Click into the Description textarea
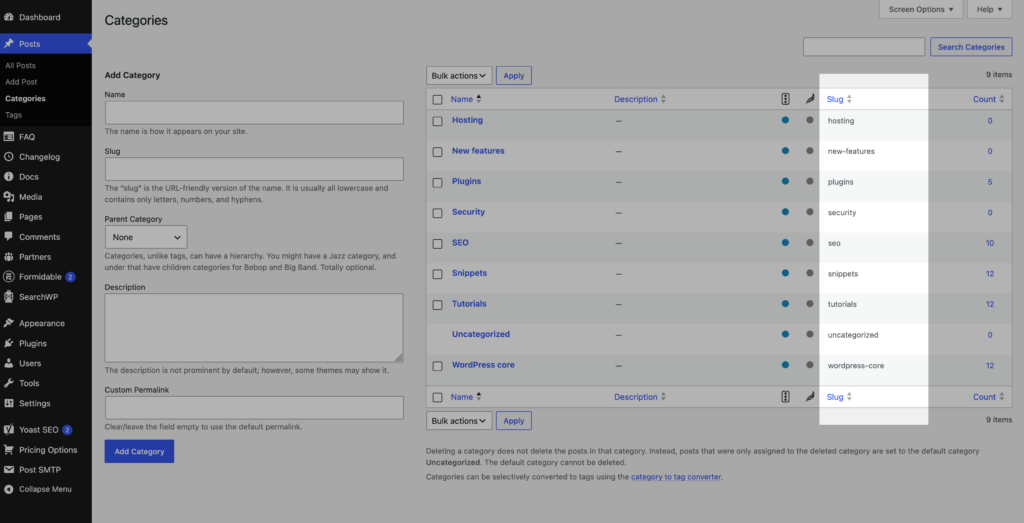The height and width of the screenshot is (523, 1024). 254,327
